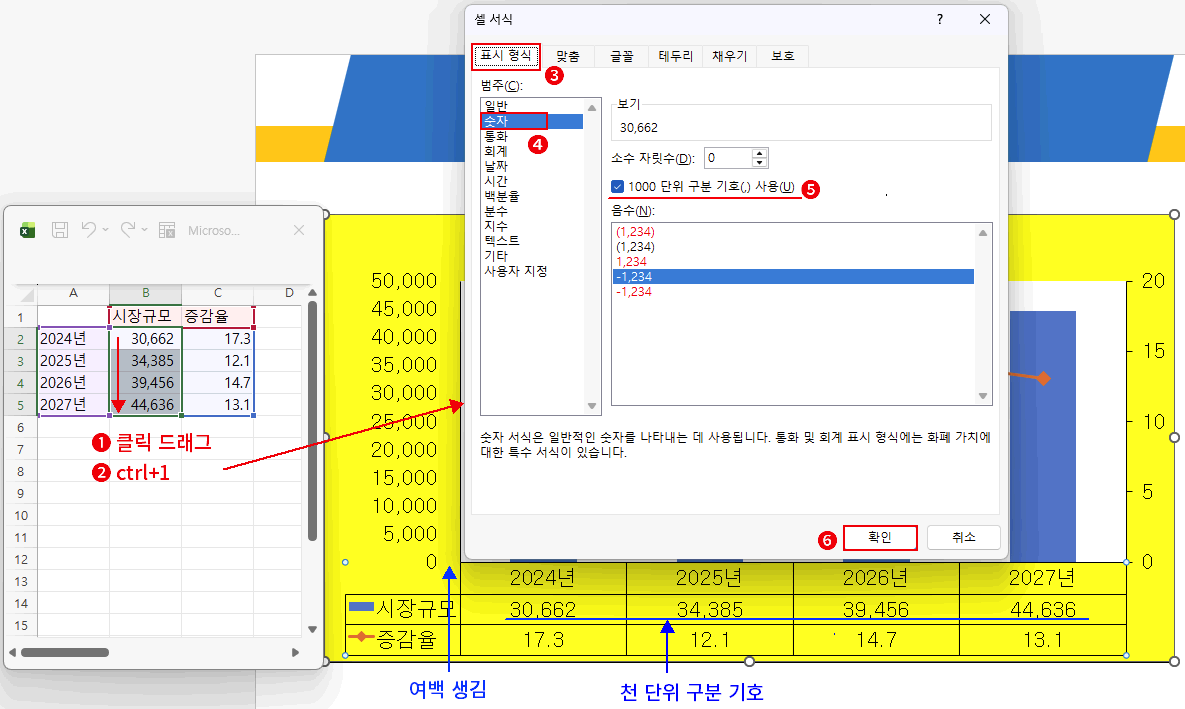Click the Save icon in mini Excel window

tap(60, 230)
